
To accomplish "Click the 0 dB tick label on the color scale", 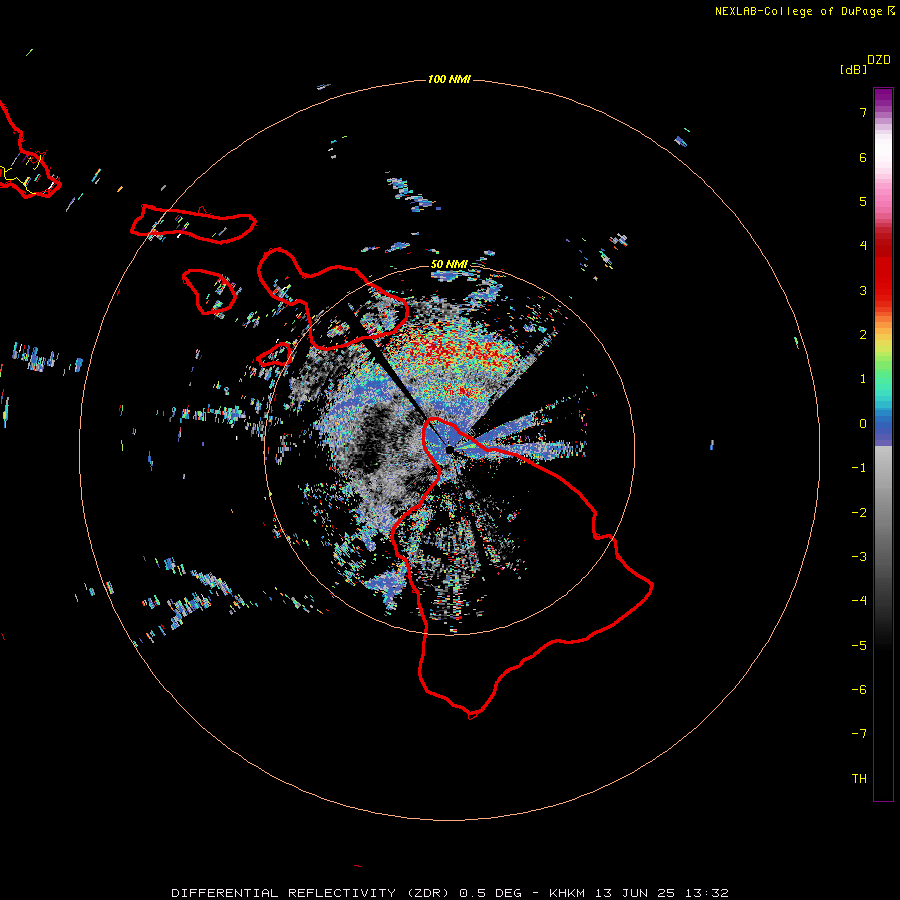I will 863,424.
